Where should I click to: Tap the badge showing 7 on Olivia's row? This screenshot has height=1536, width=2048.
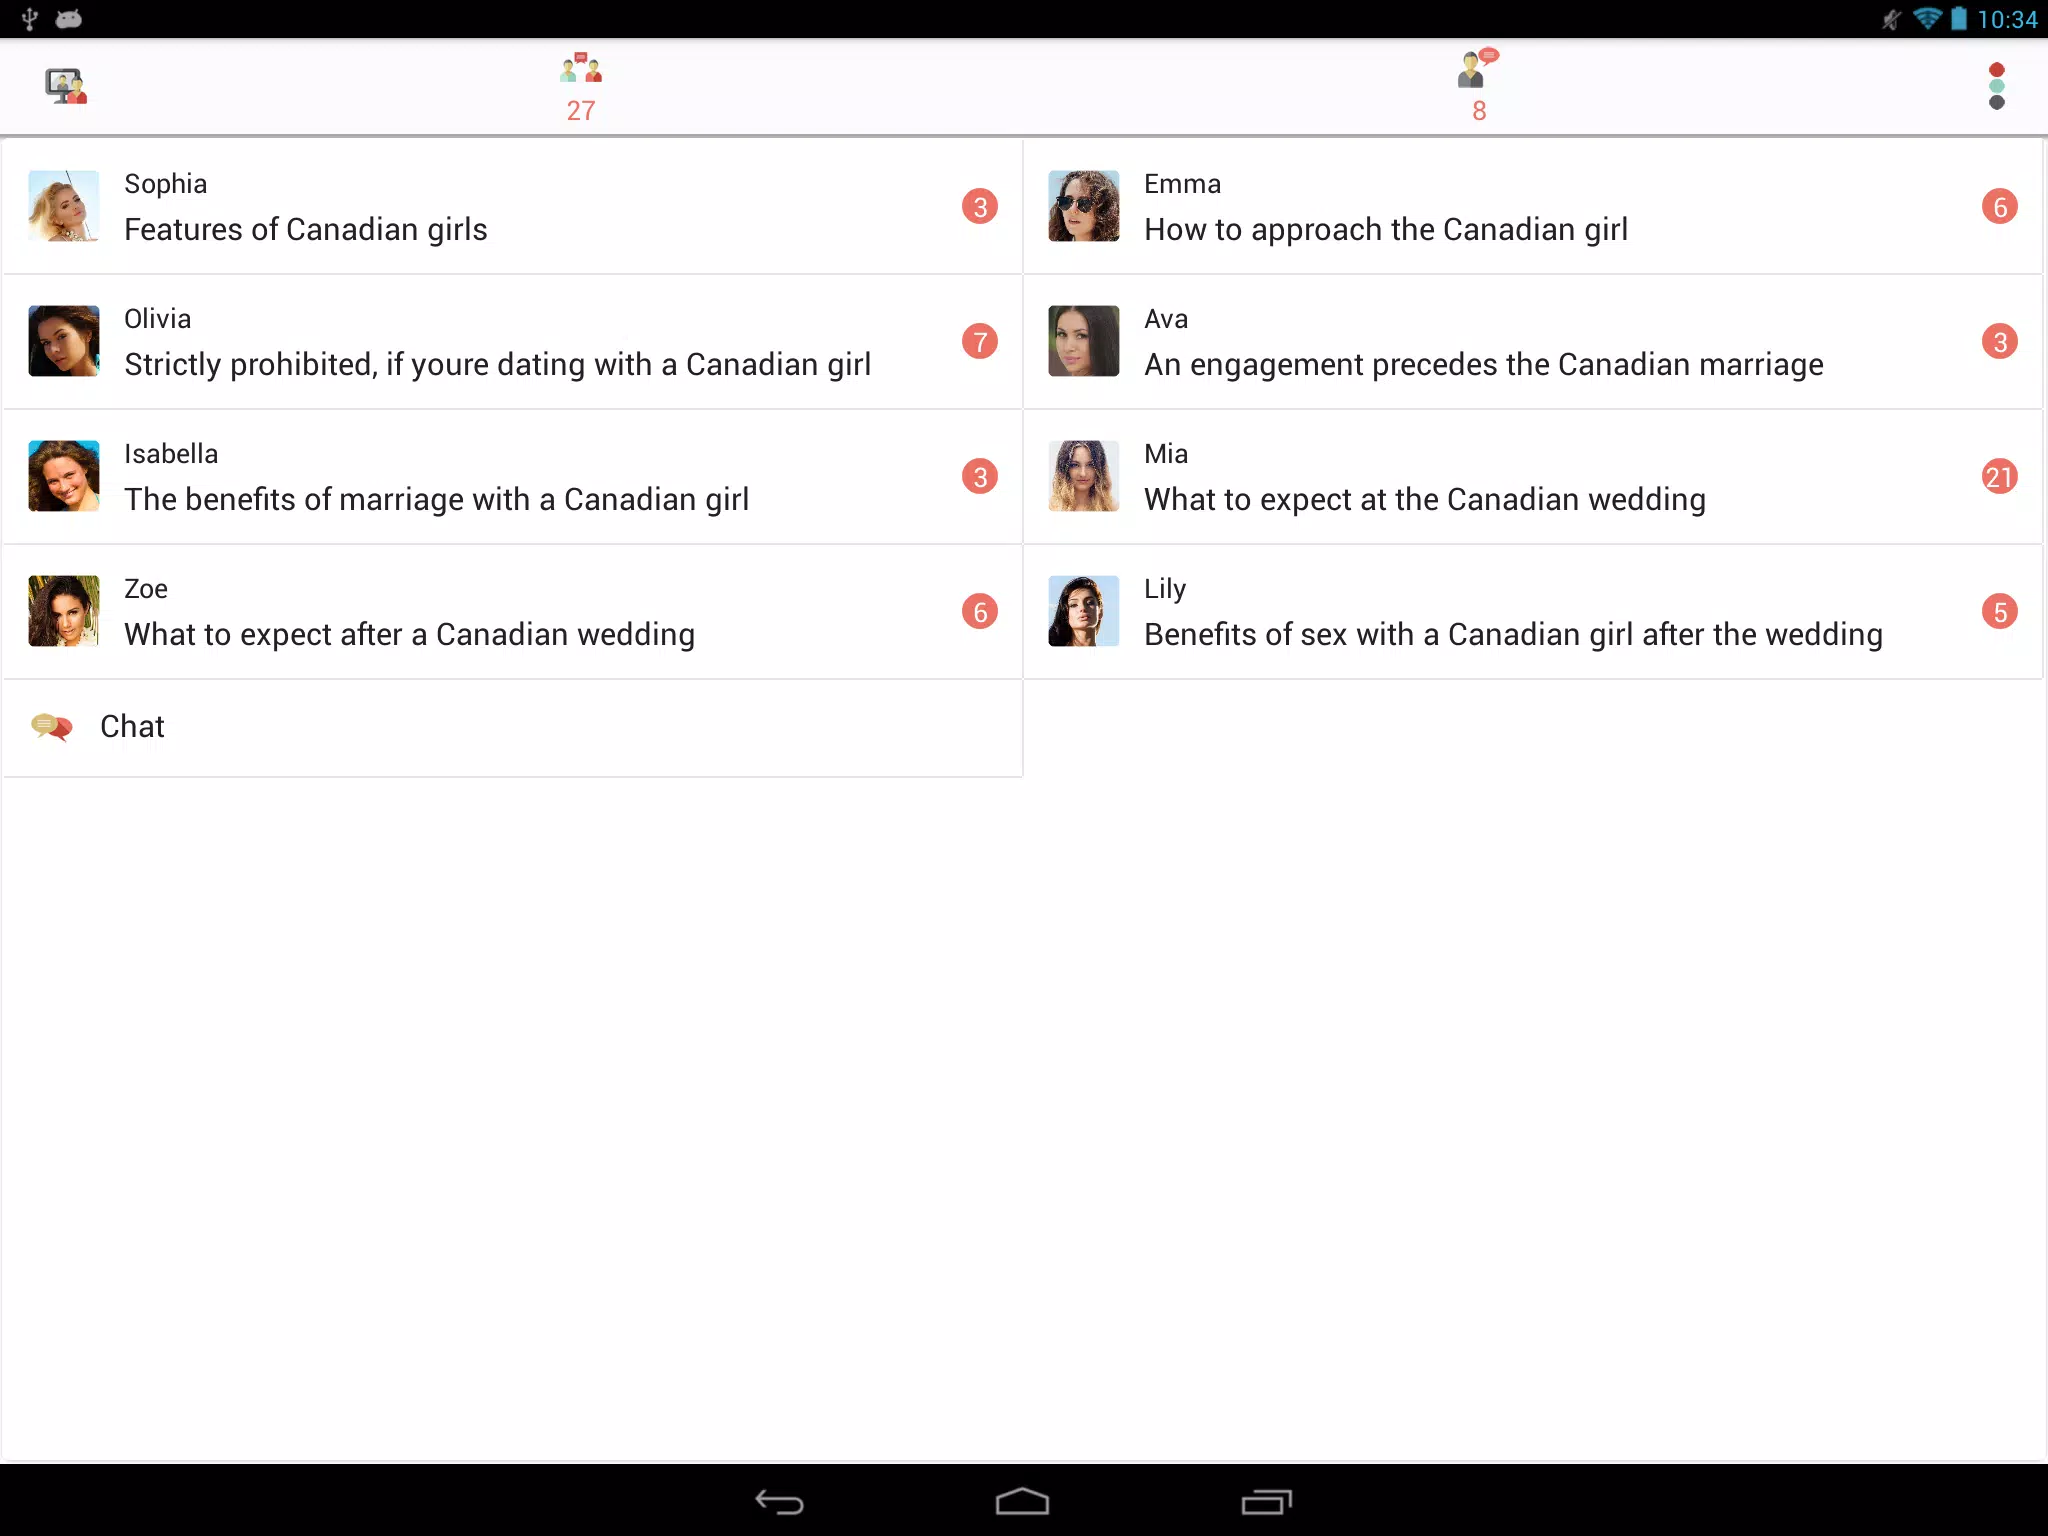coord(980,341)
